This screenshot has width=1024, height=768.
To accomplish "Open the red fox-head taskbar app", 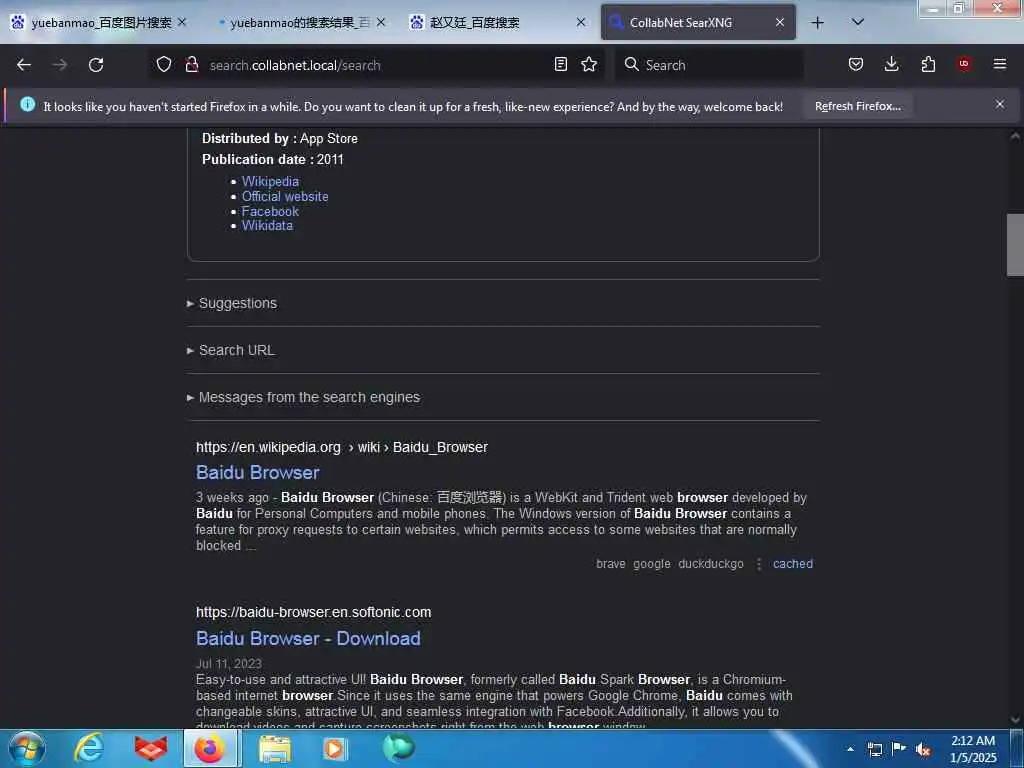I will [x=150, y=748].
